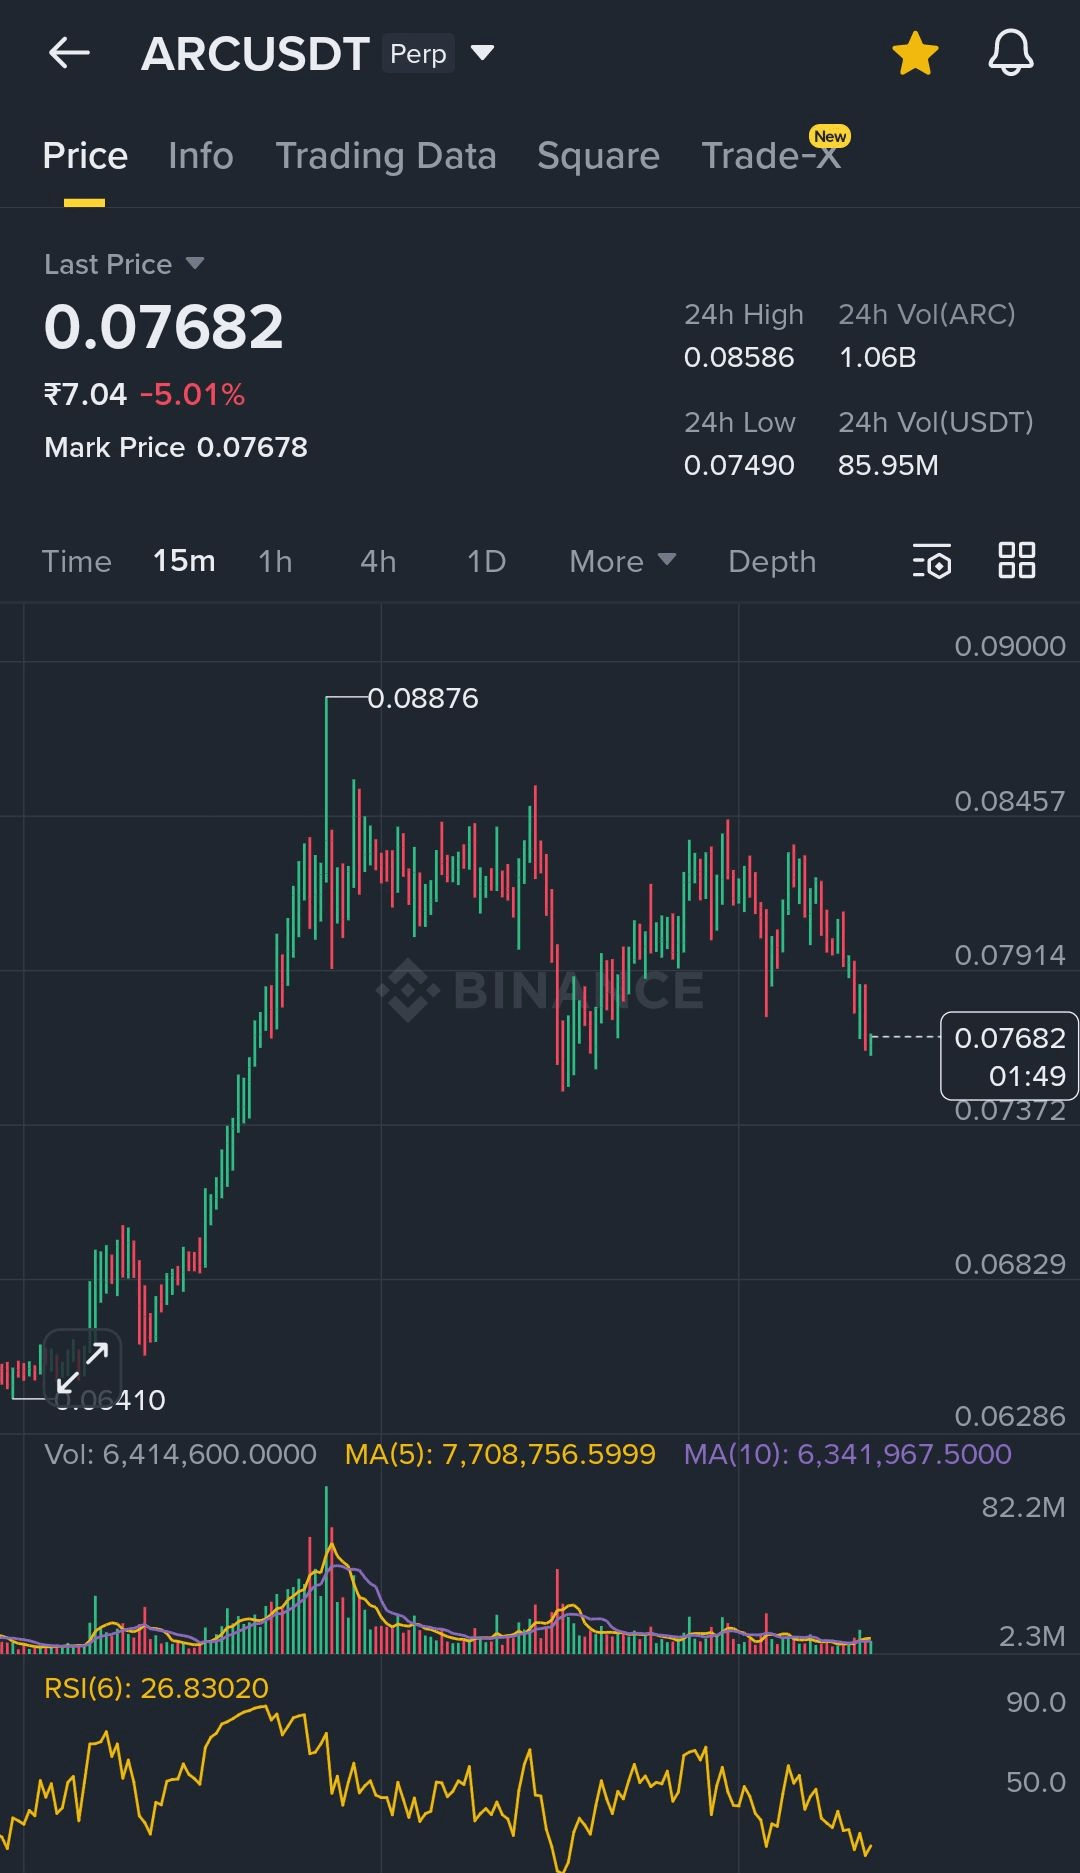Open the Trading Data tab
This screenshot has width=1080, height=1873.
pyautogui.click(x=386, y=156)
